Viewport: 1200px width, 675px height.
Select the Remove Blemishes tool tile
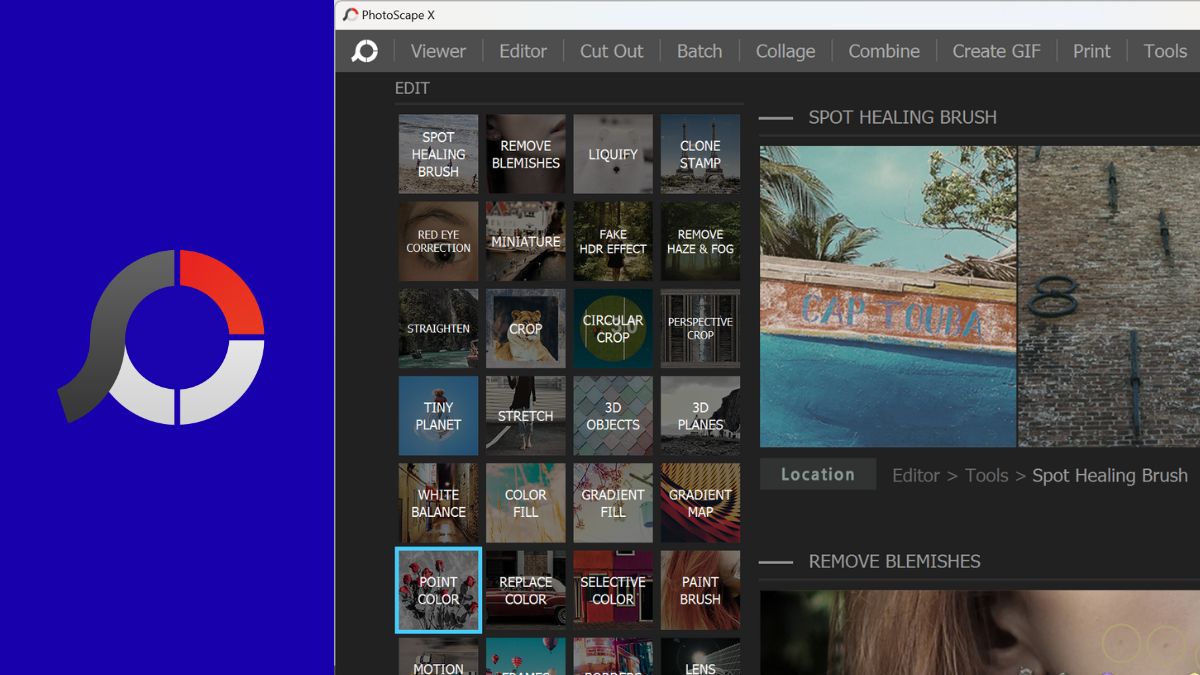[526, 154]
